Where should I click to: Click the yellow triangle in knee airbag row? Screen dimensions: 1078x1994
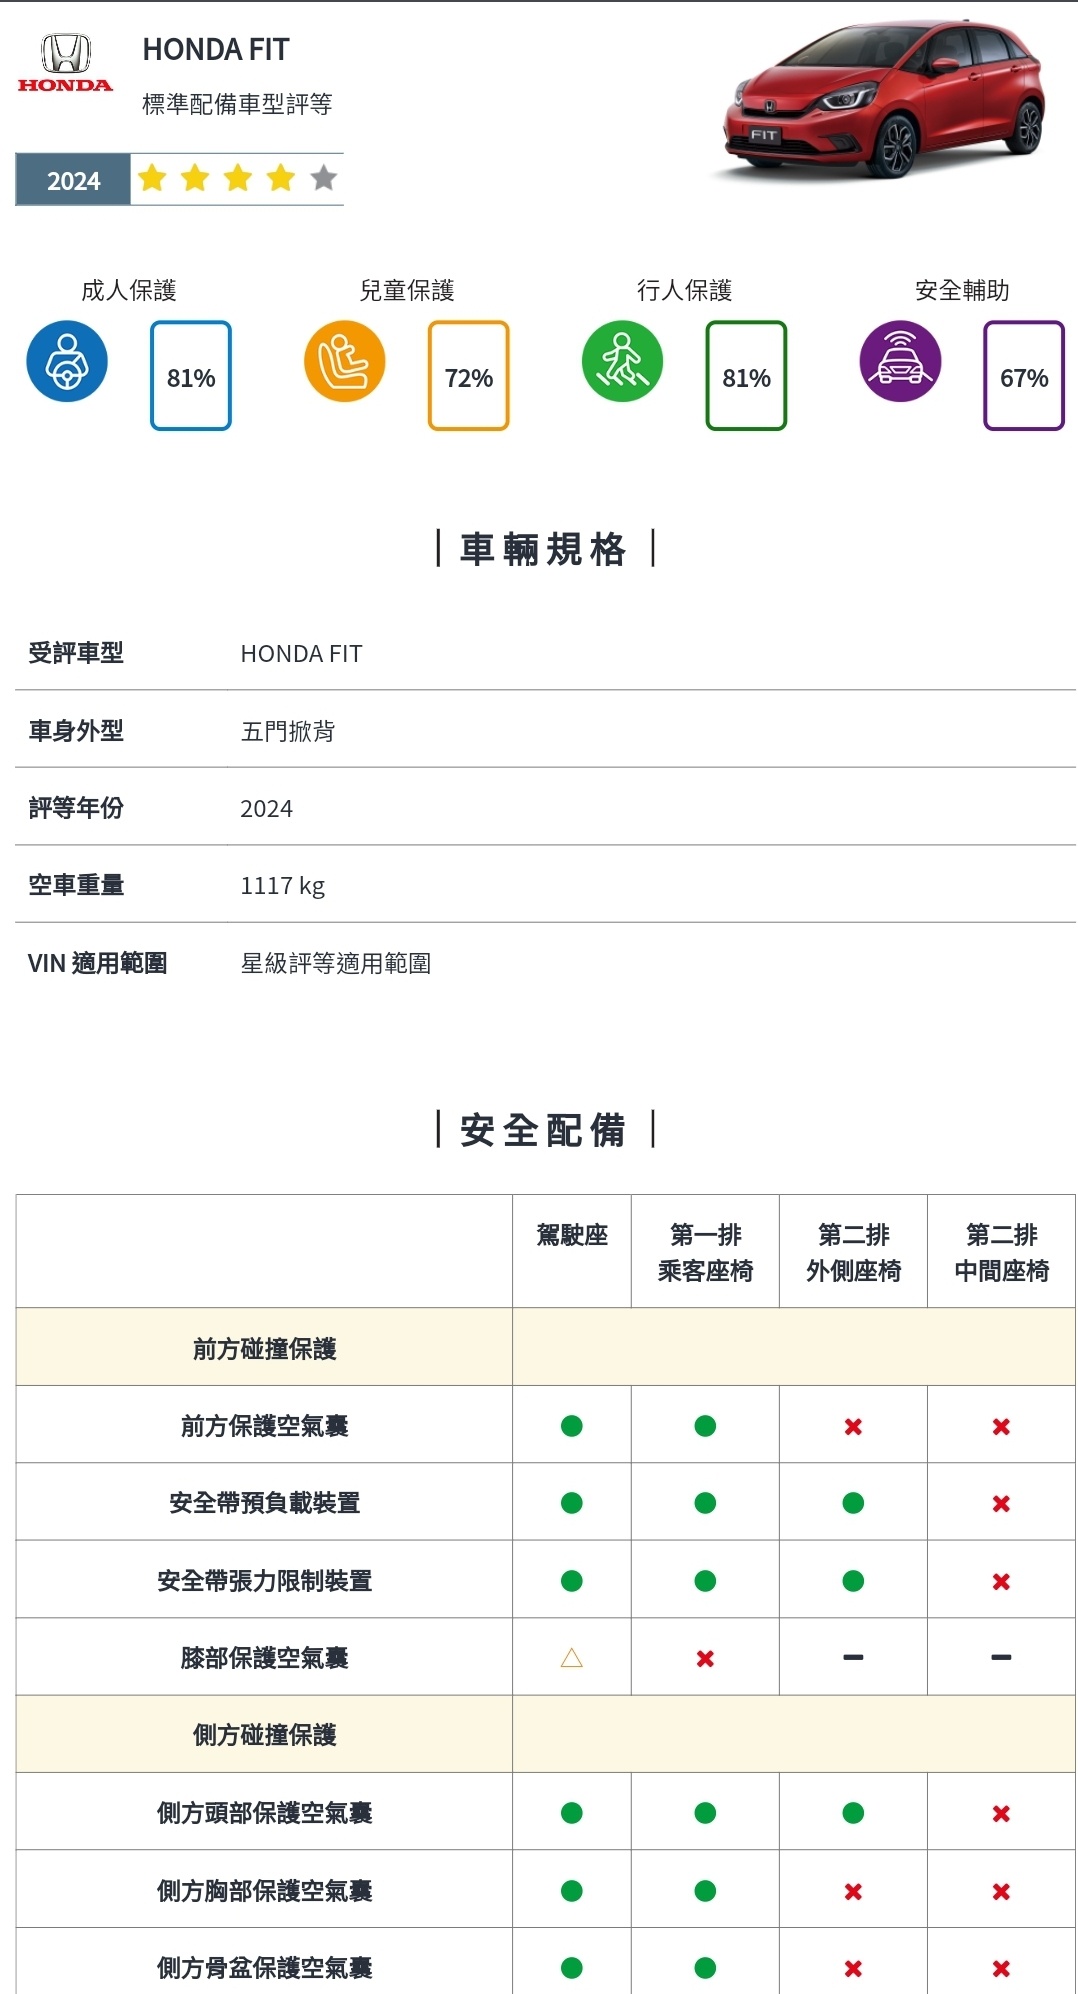point(572,1658)
